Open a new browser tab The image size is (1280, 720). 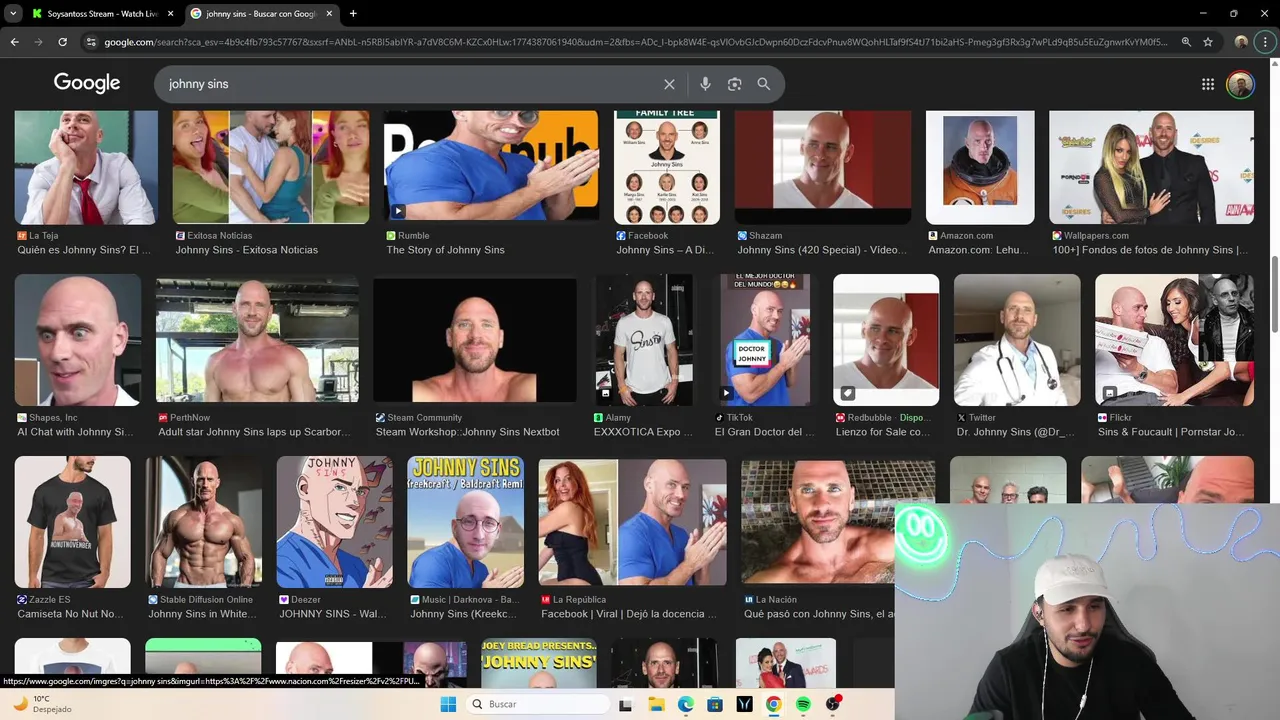[353, 14]
